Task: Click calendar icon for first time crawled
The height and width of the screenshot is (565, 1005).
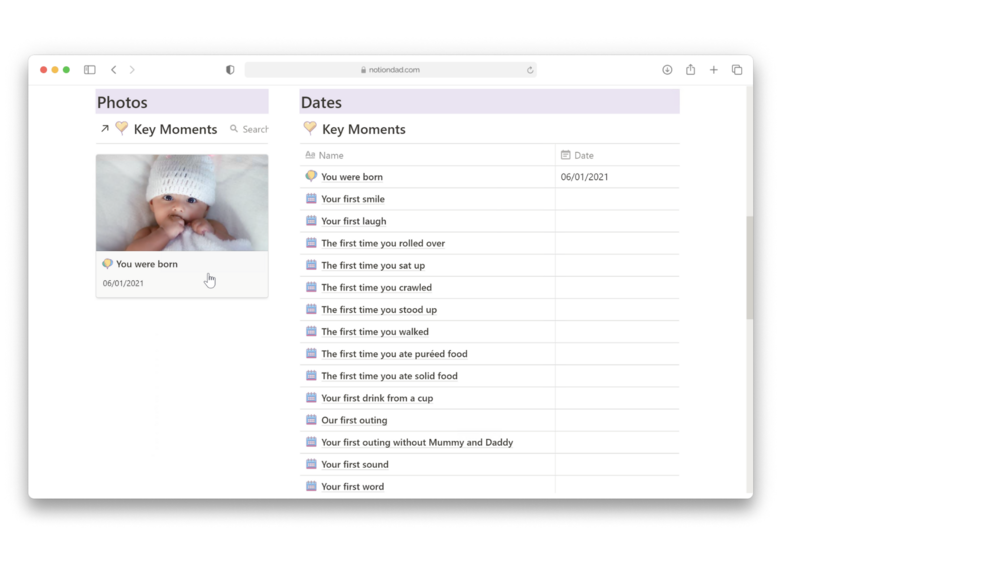Action: [x=311, y=287]
